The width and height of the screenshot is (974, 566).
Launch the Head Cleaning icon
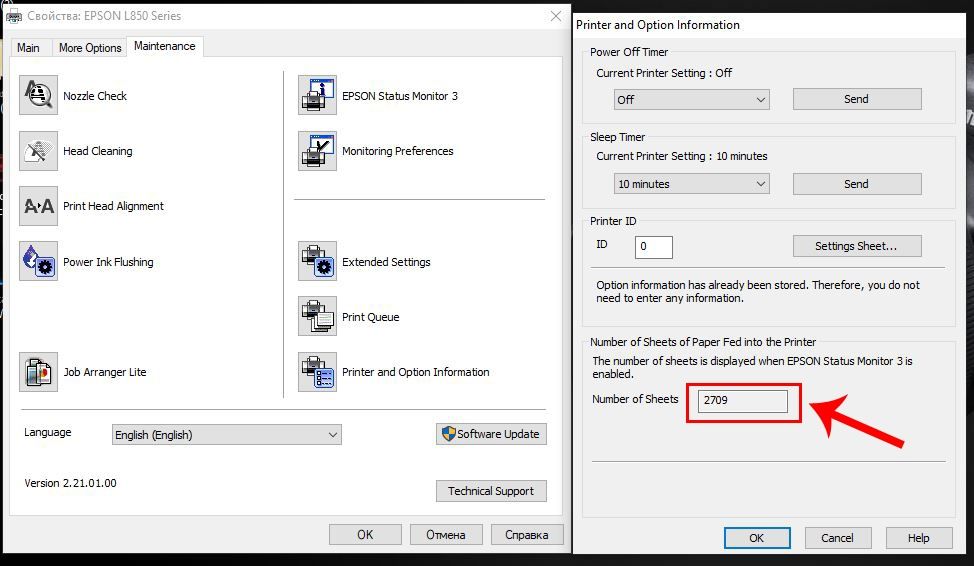[x=39, y=150]
